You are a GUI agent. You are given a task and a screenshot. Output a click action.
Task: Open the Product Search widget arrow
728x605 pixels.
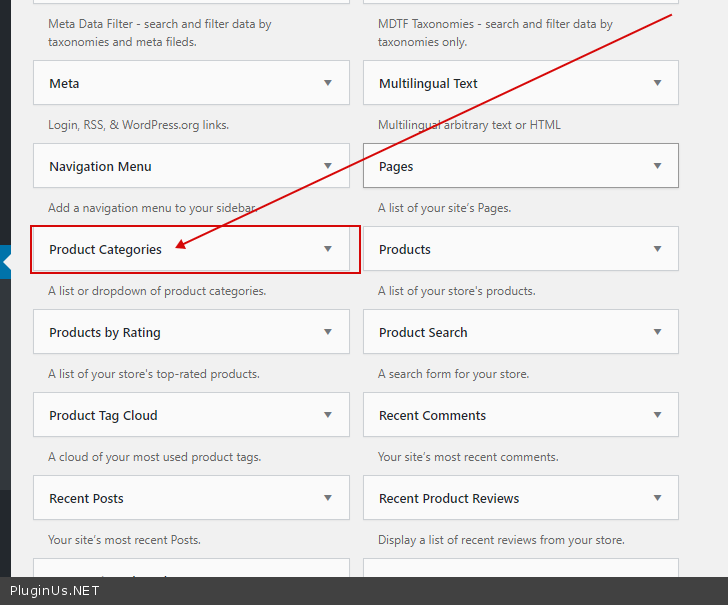pos(657,332)
